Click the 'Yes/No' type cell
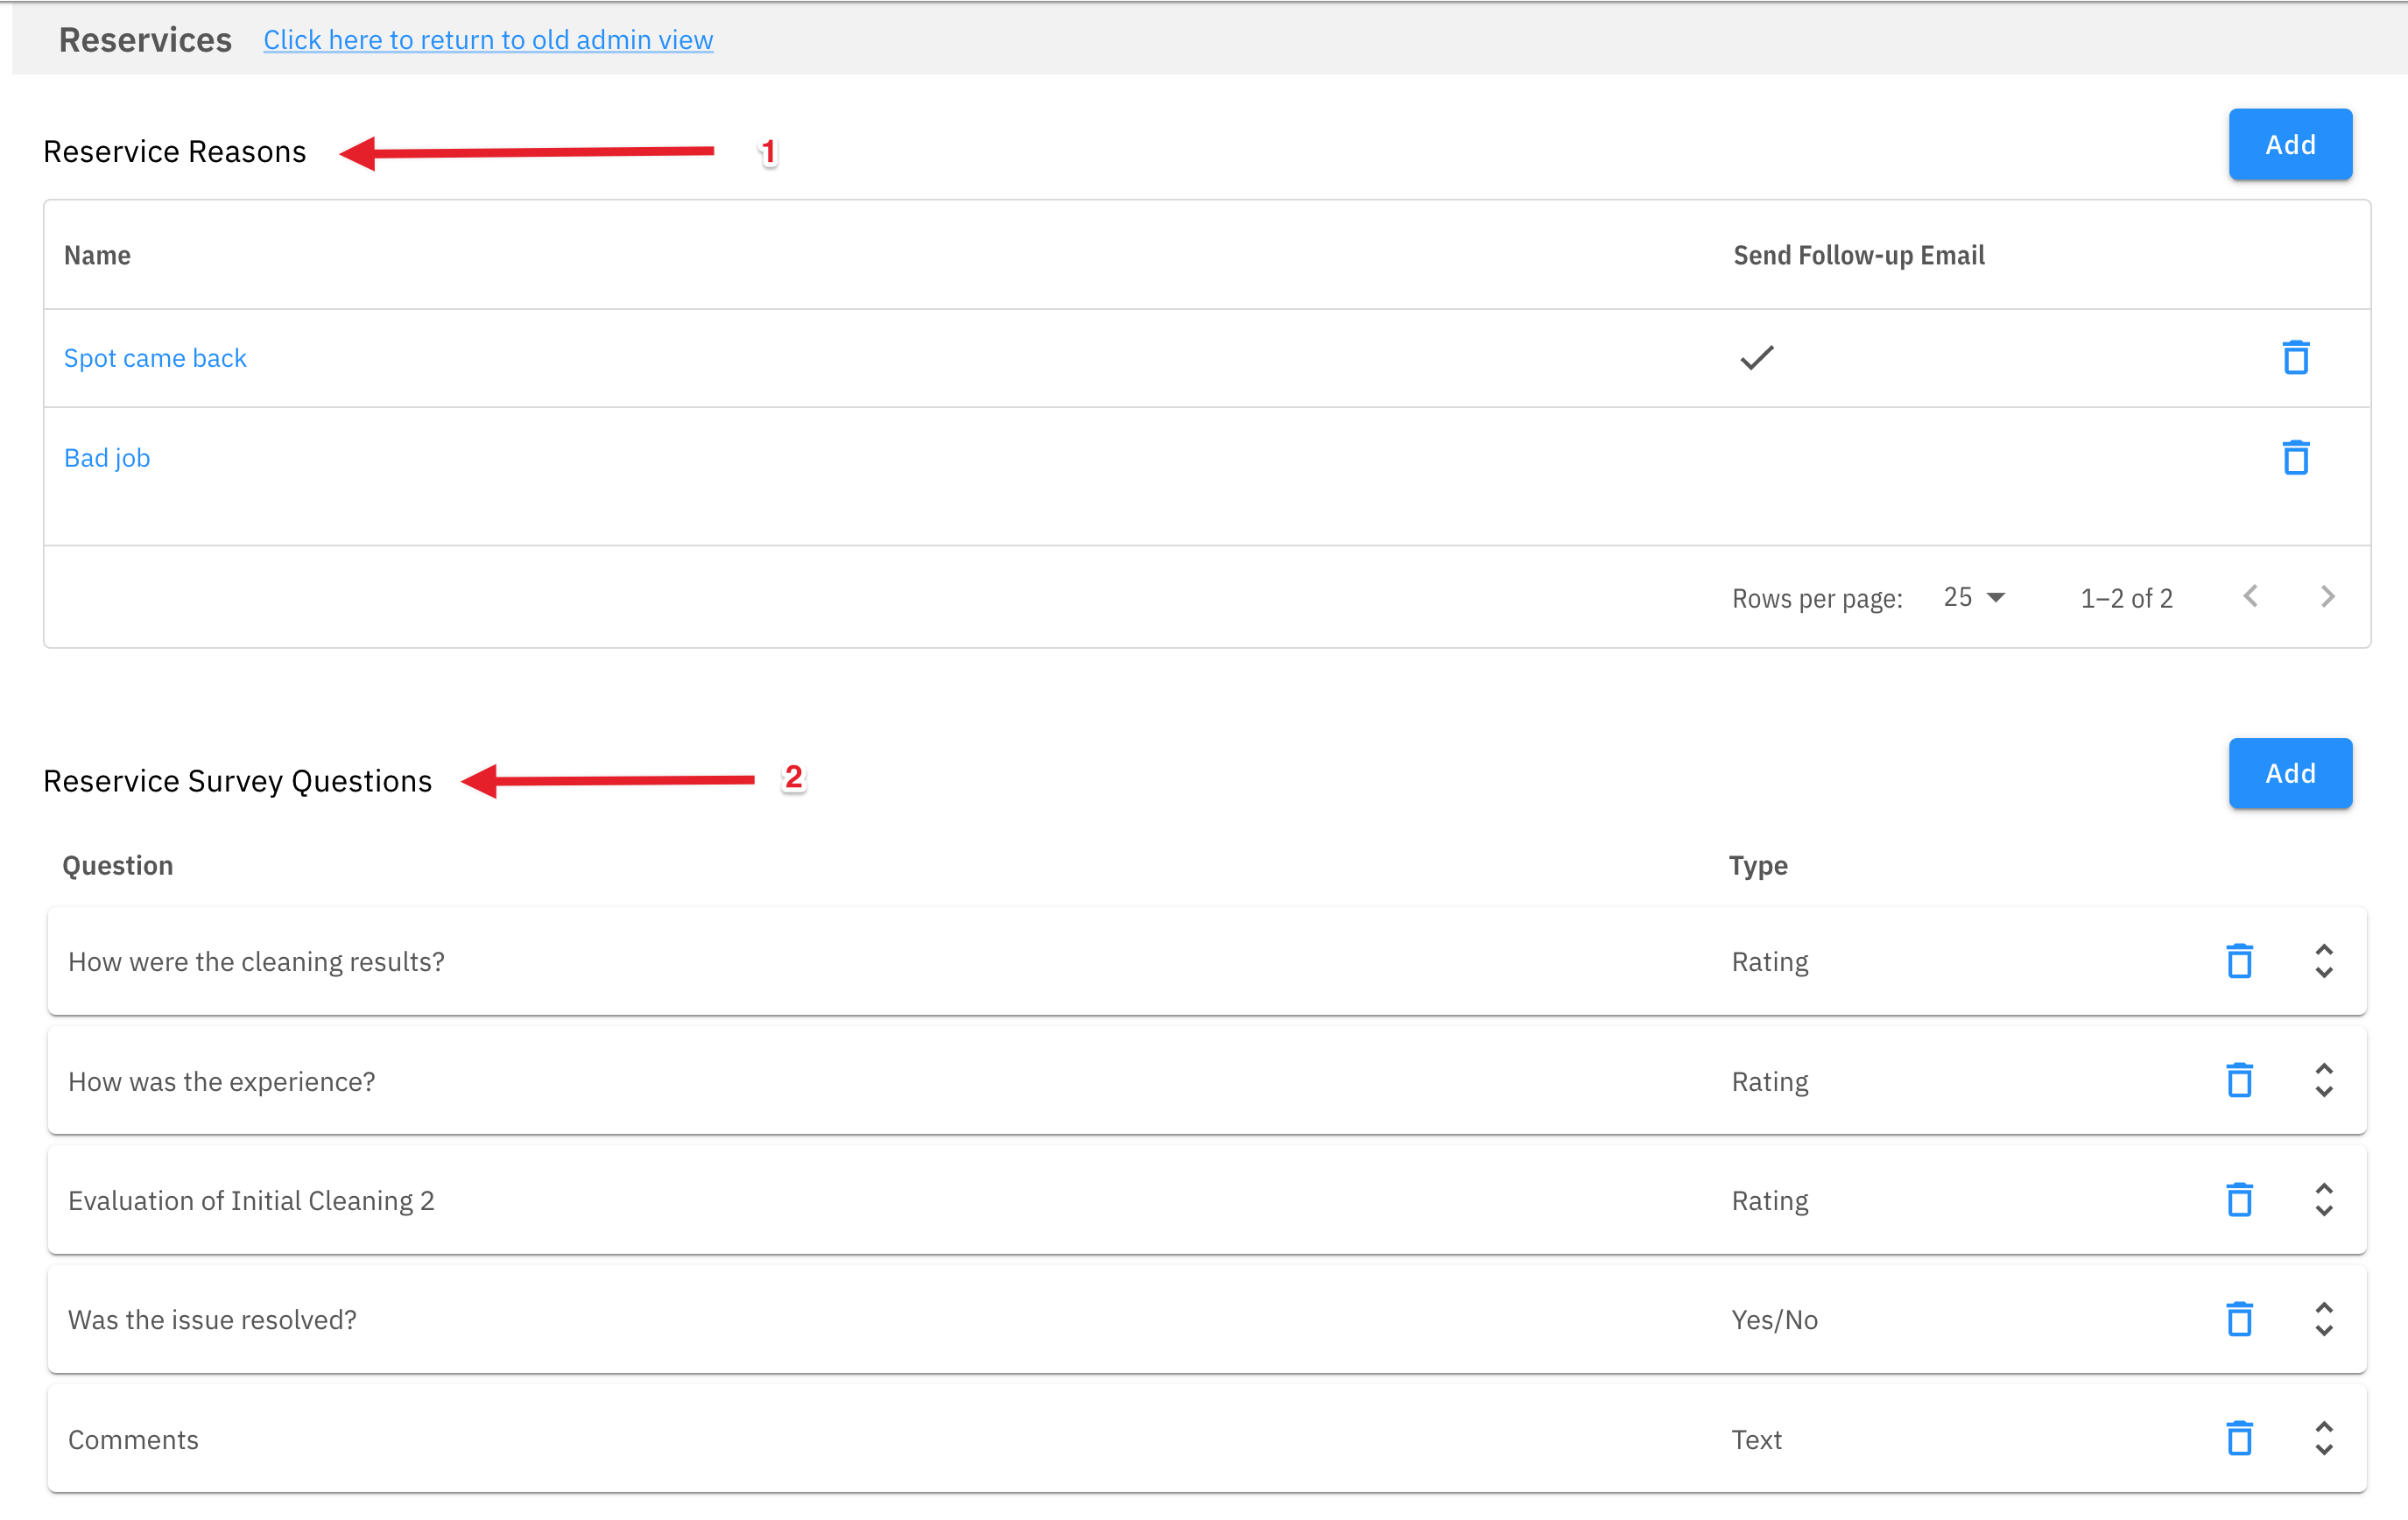Viewport: 2408px width, 1520px height. 1774,1320
